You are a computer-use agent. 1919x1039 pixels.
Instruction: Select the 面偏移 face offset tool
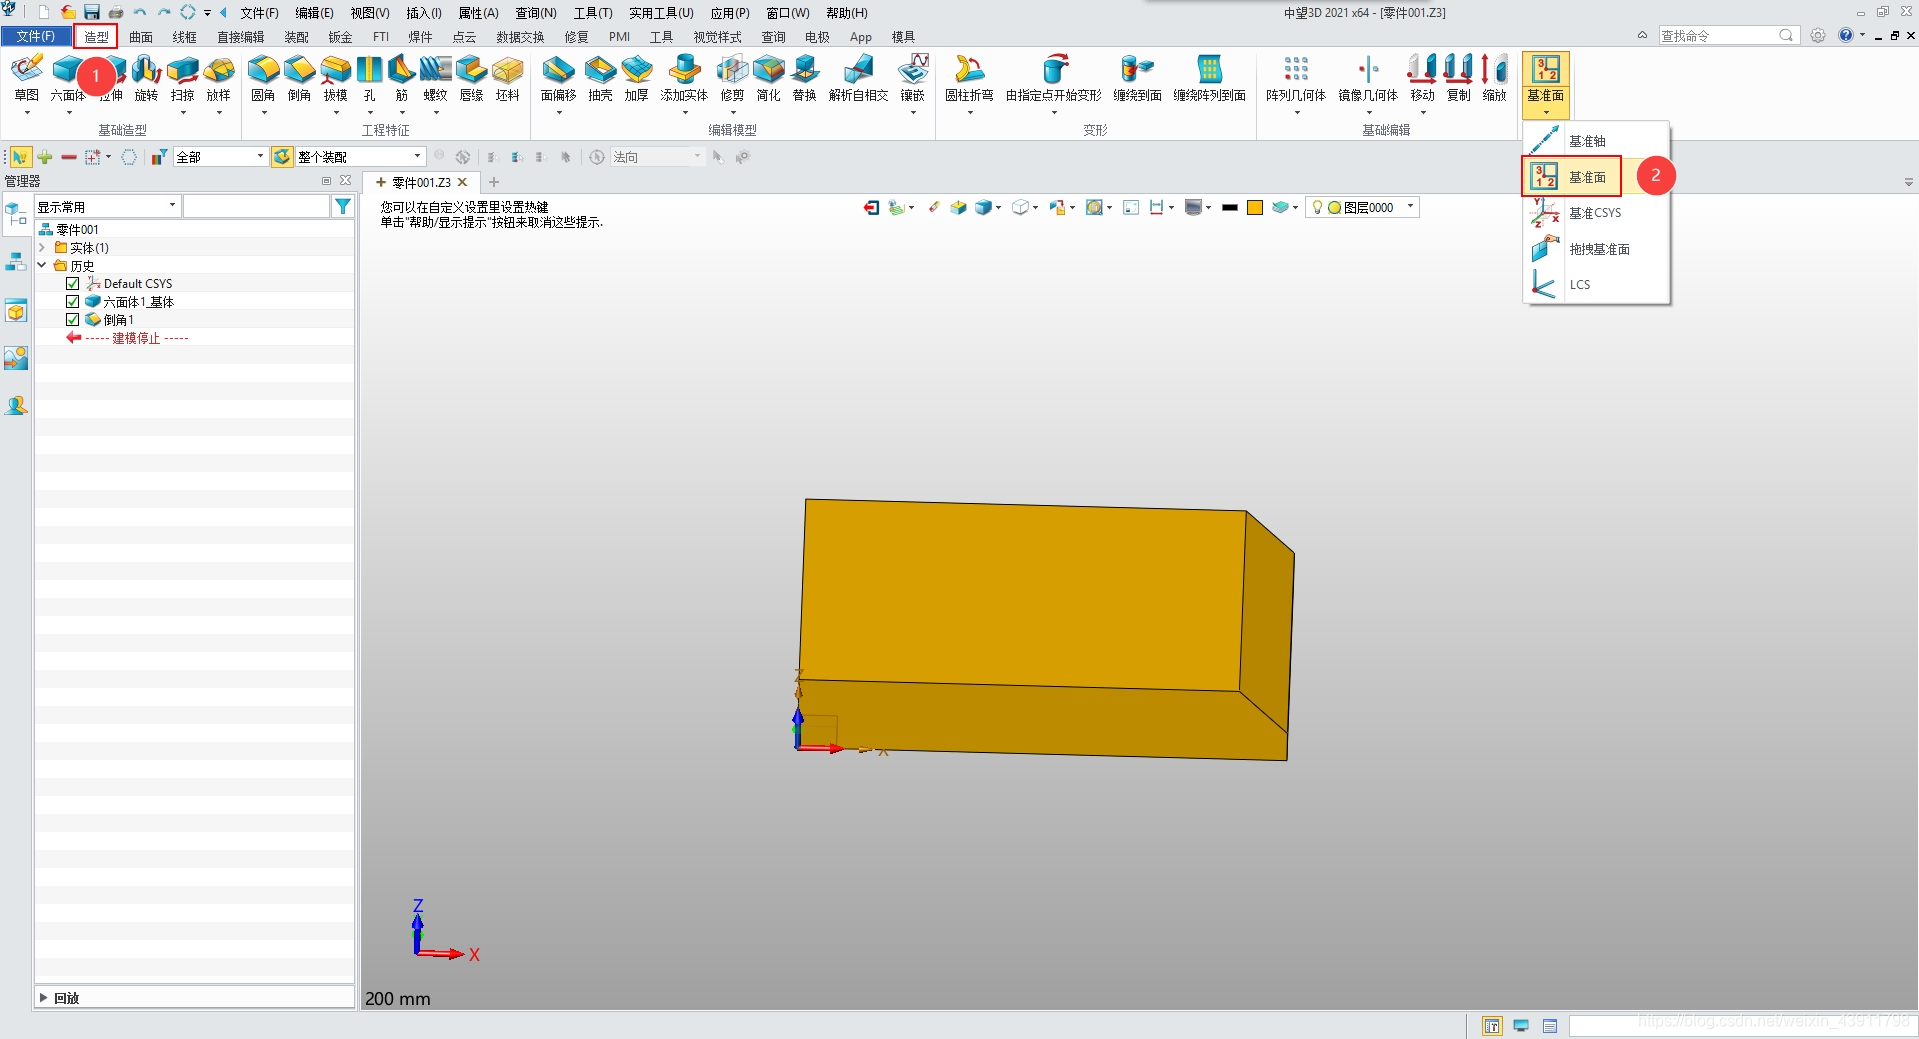point(558,79)
